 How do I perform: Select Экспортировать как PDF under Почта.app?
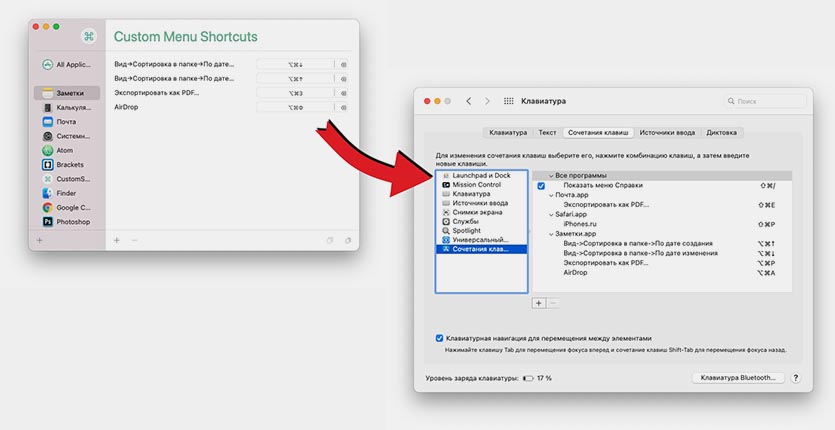[x=662, y=205]
